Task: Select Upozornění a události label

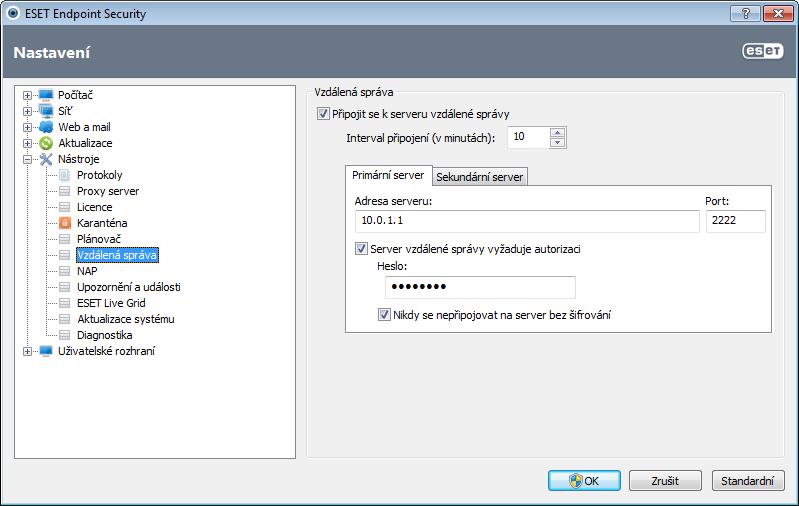Action: pos(129,287)
